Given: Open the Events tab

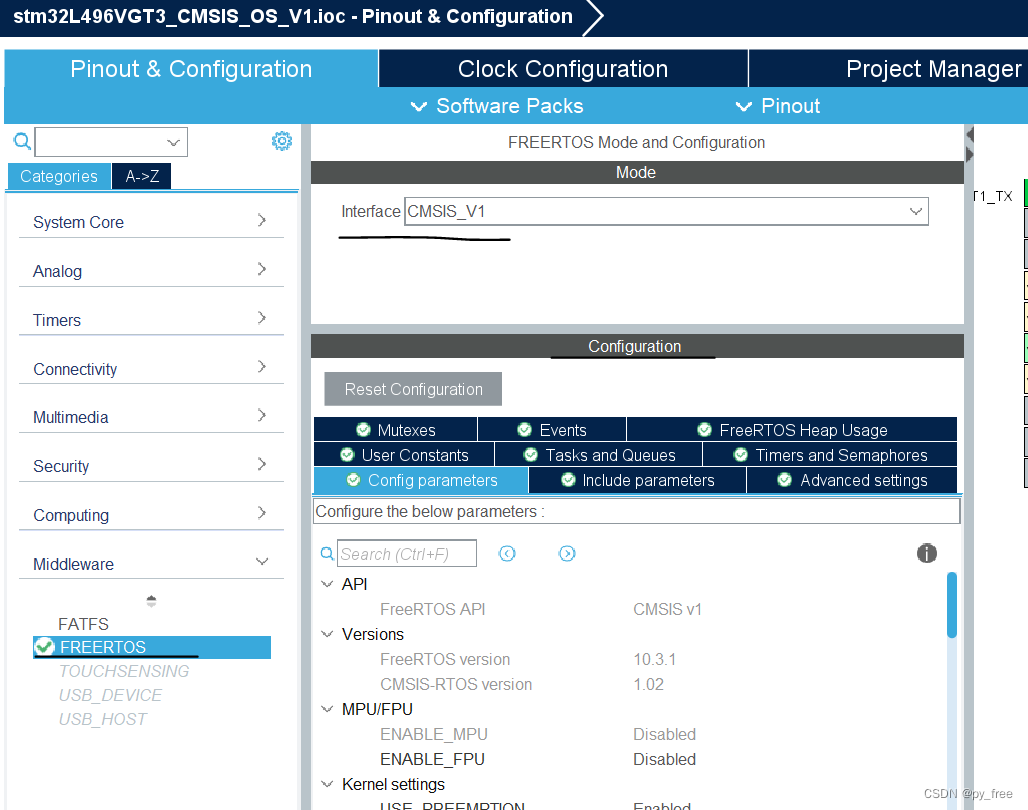Looking at the screenshot, I should click(x=552, y=430).
